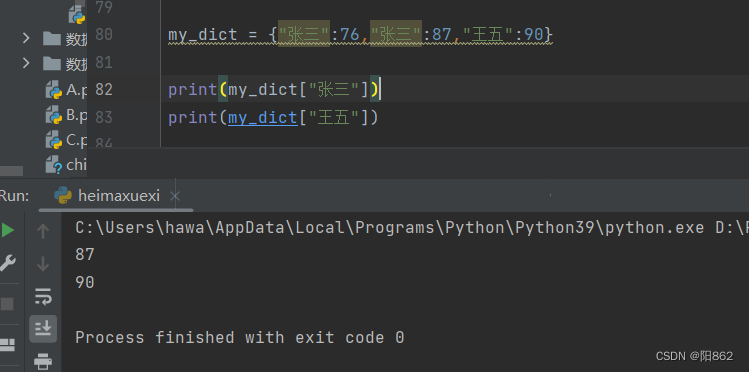Jump up the stack trace arrow
The height and width of the screenshot is (372, 749).
[43, 231]
